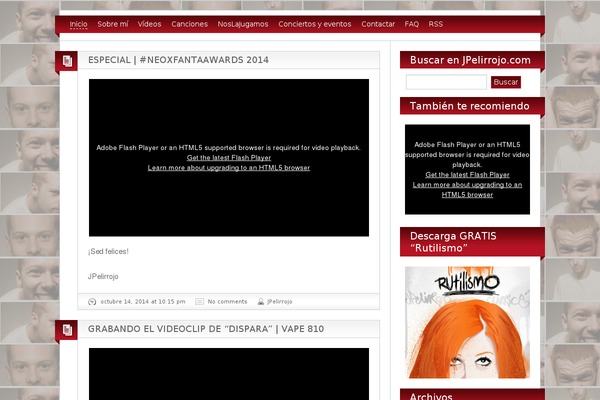This screenshot has width=600, height=400.
Task: Open the RSS feed link
Action: [x=435, y=24]
